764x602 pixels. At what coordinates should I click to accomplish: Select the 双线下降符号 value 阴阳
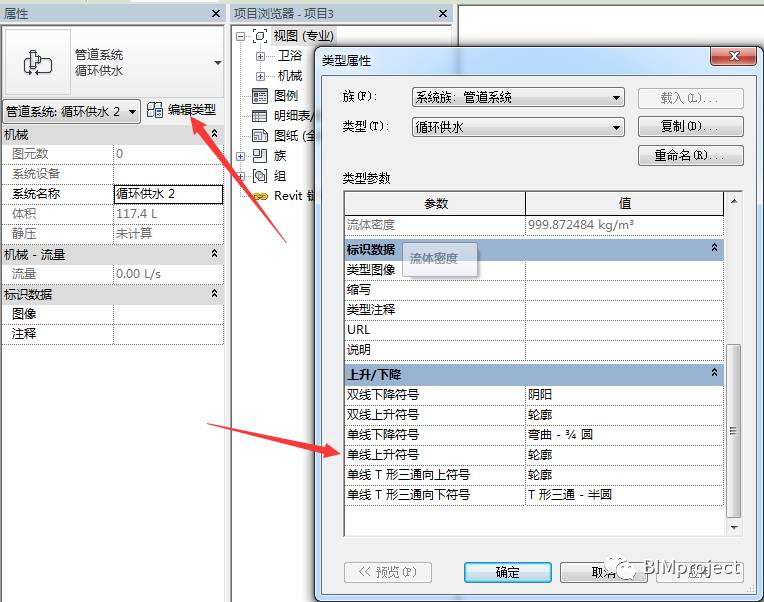click(x=624, y=395)
